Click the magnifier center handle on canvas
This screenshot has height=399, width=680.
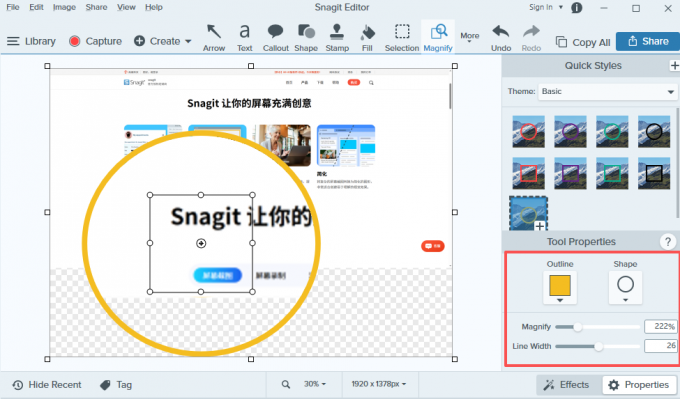pos(201,243)
